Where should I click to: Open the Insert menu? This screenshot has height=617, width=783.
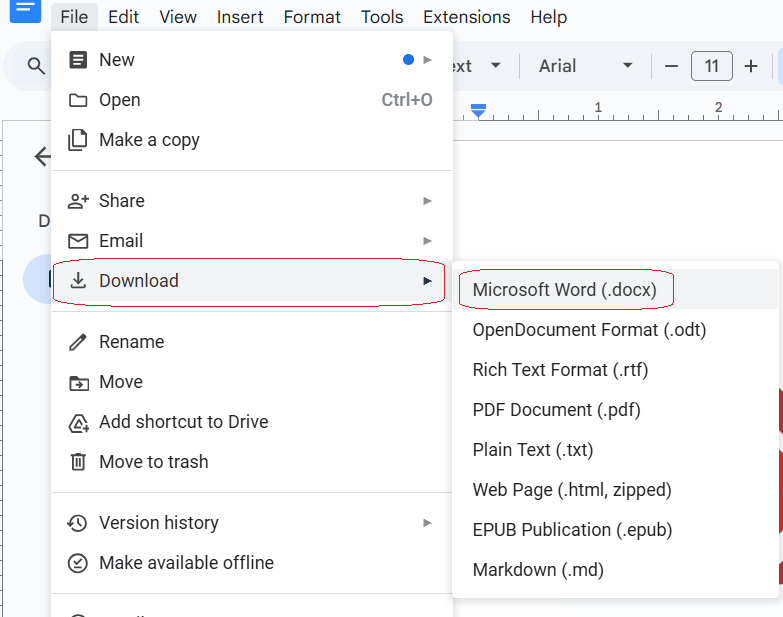click(x=240, y=17)
